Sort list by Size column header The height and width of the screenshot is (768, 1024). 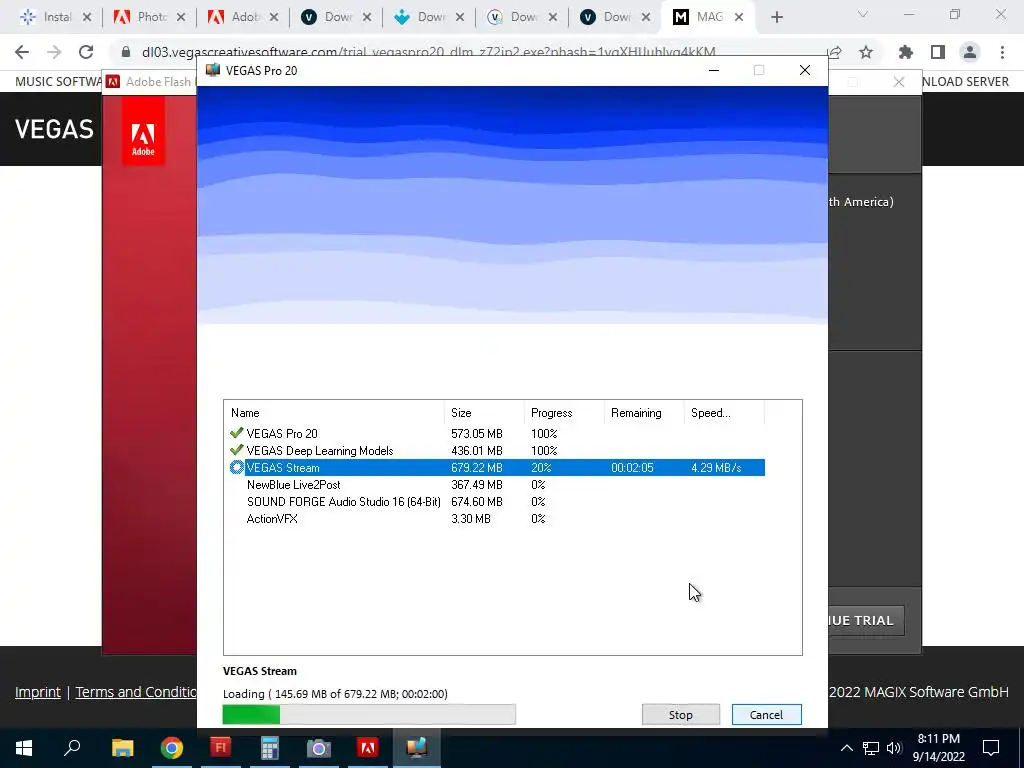(x=484, y=413)
